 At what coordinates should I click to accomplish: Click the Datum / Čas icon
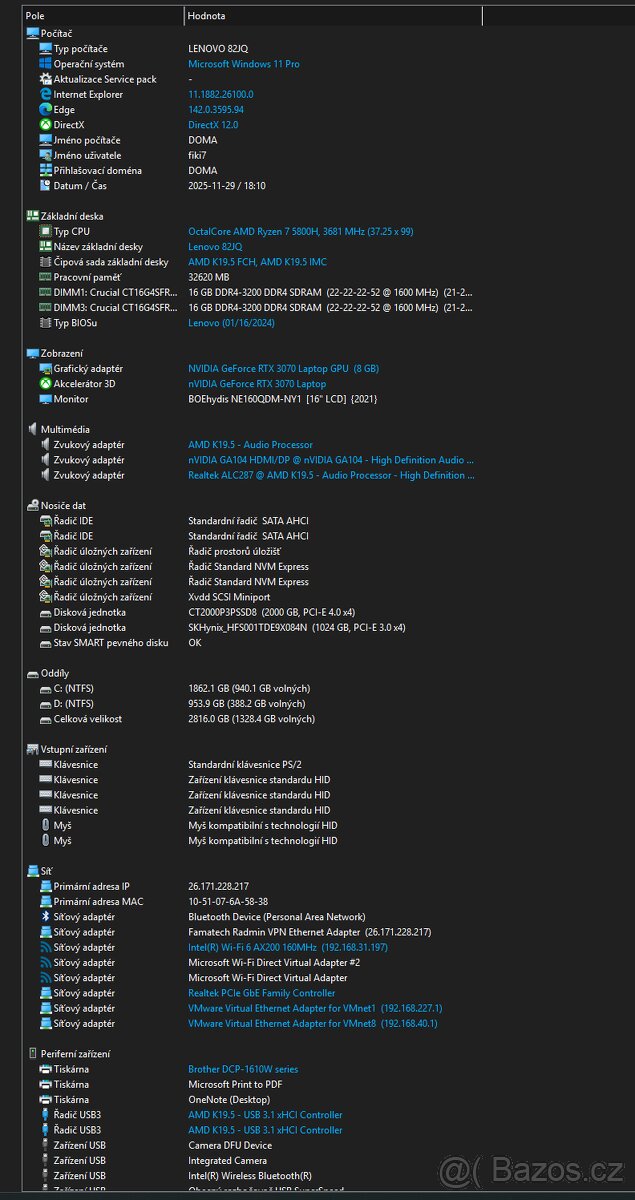45,186
